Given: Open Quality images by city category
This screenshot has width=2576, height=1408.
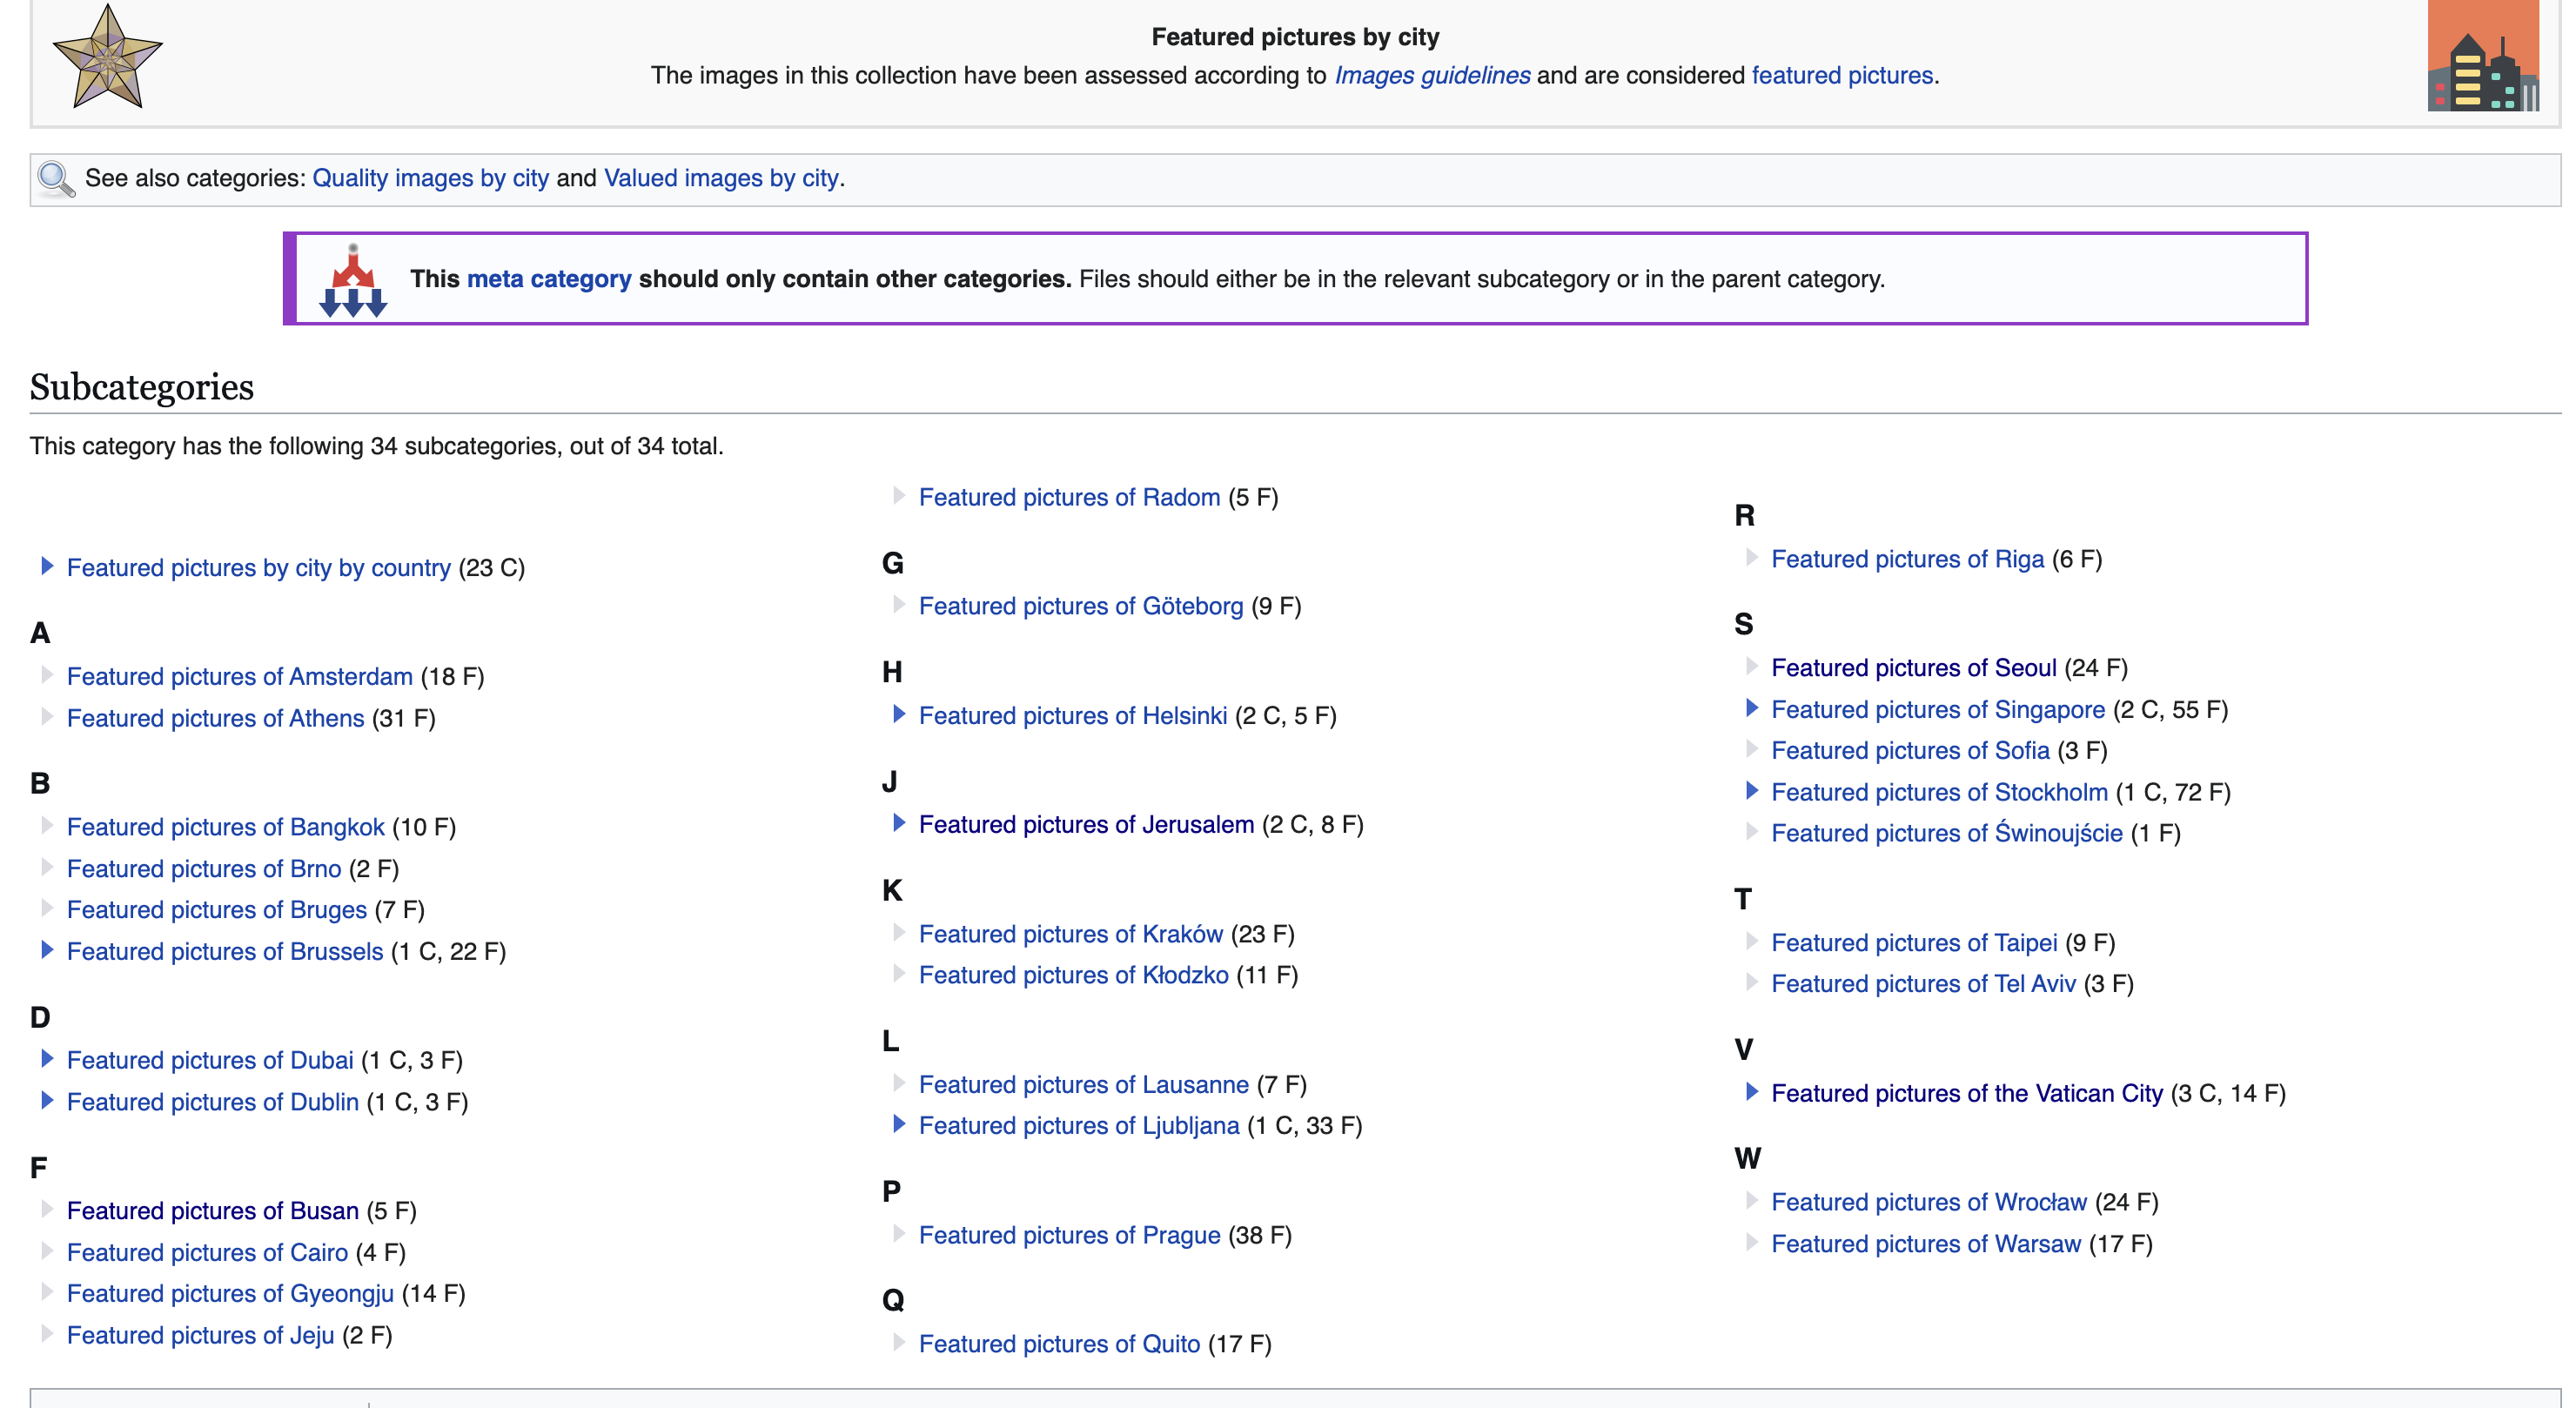Looking at the screenshot, I should (x=430, y=178).
